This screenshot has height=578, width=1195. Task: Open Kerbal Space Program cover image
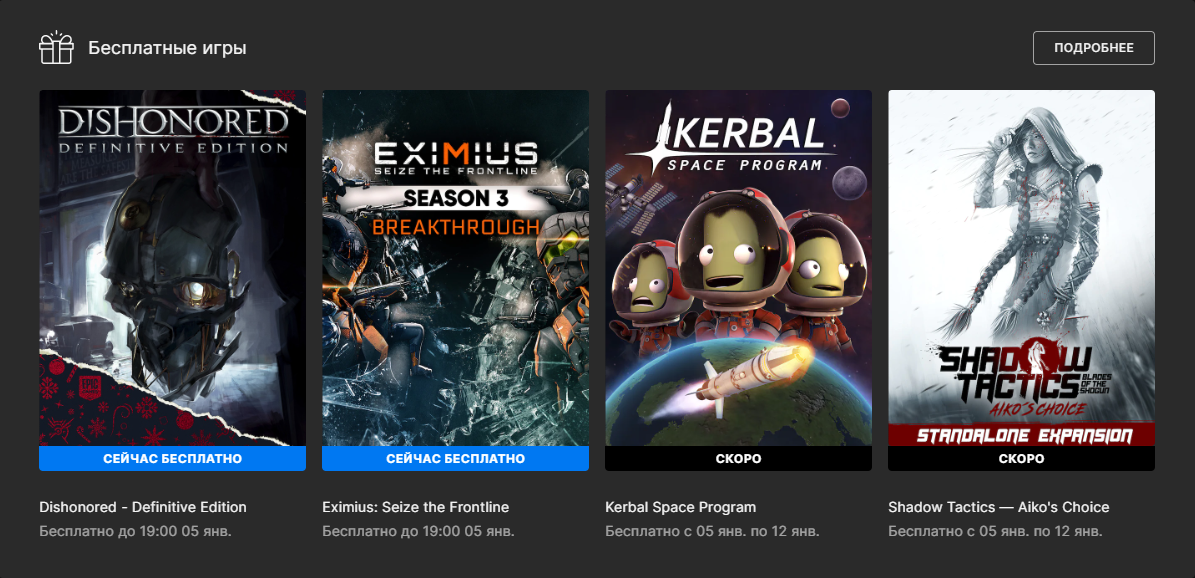[738, 268]
